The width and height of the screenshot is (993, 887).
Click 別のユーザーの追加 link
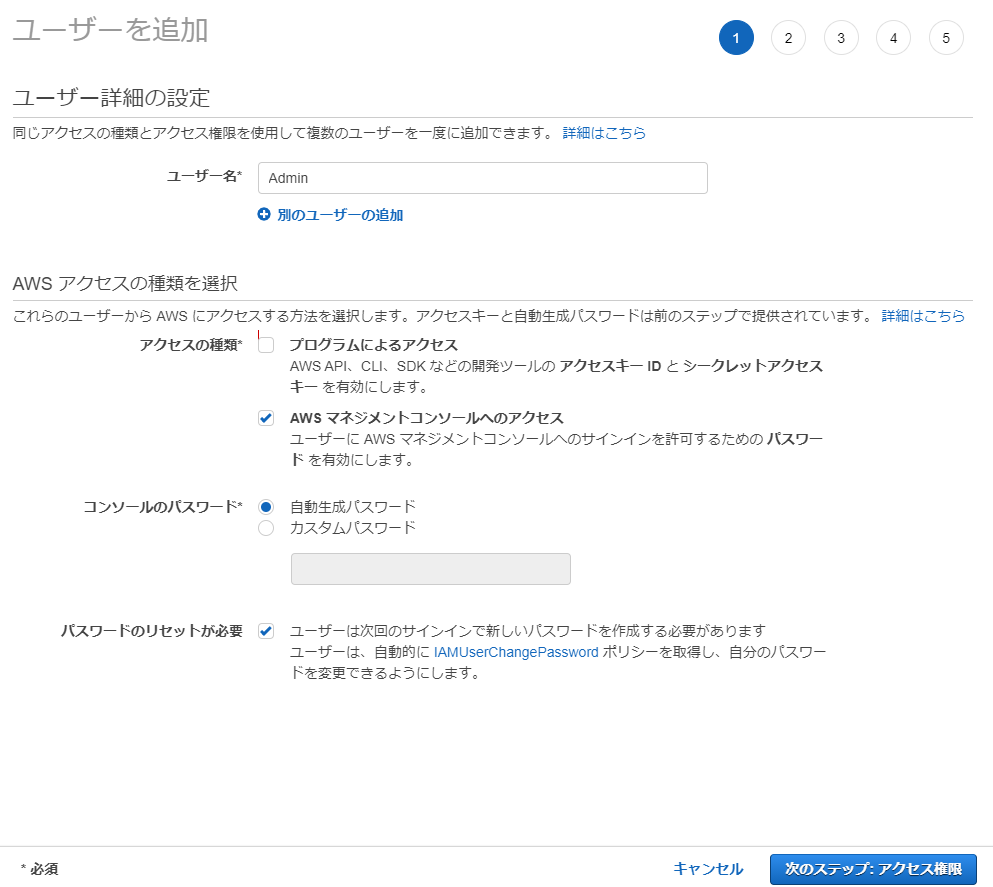click(x=340, y=215)
